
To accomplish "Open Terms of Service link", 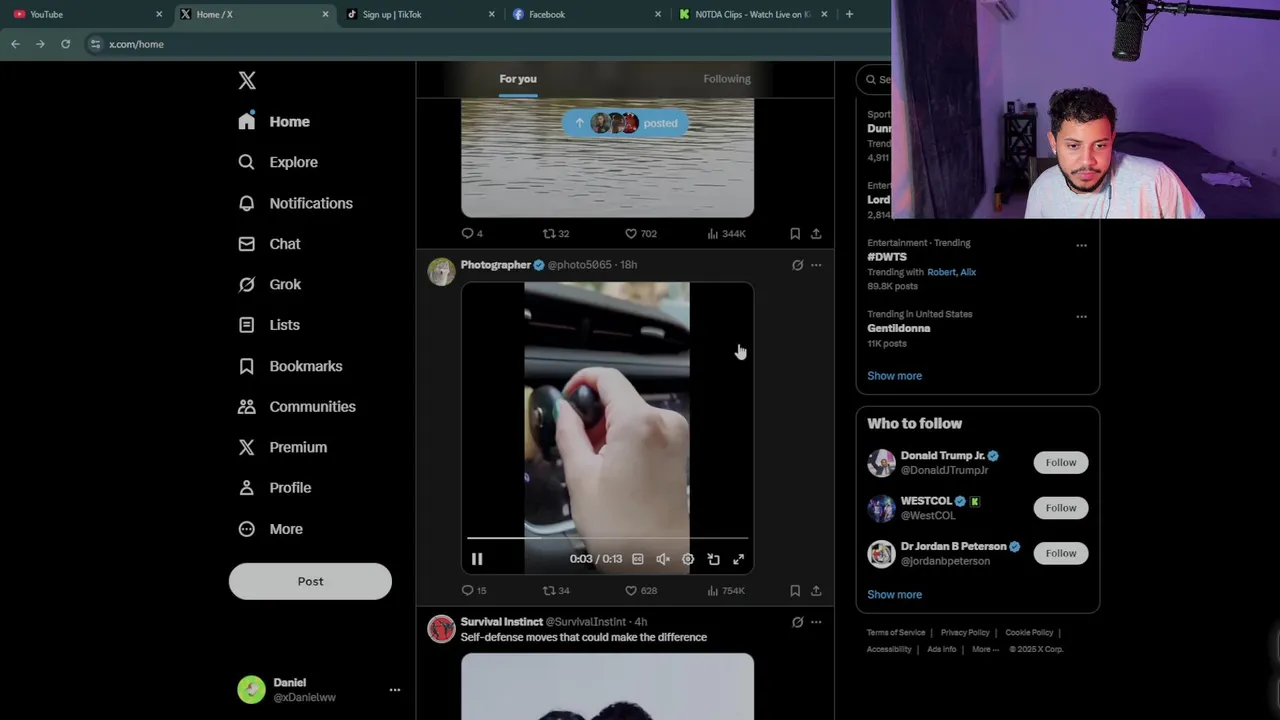I will pos(896,633).
